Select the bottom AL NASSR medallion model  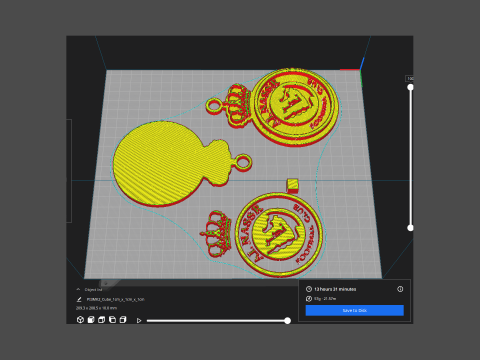point(278,235)
